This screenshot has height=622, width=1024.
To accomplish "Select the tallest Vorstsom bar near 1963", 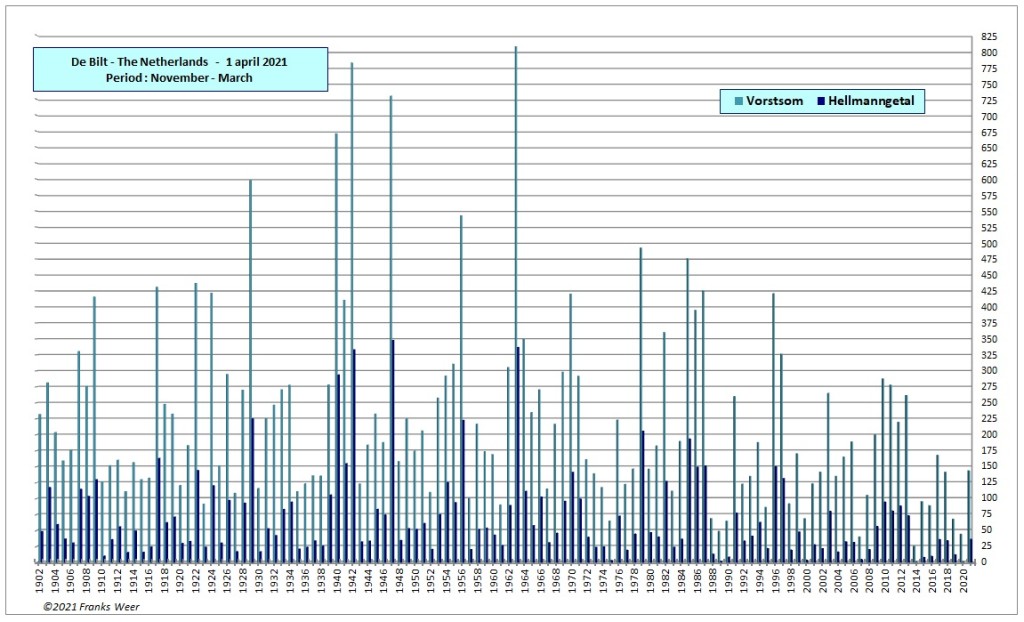I will (516, 300).
